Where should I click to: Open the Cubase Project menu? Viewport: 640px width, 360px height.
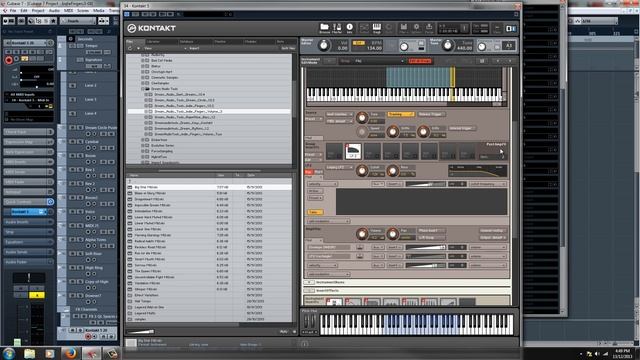[x=38, y=11]
